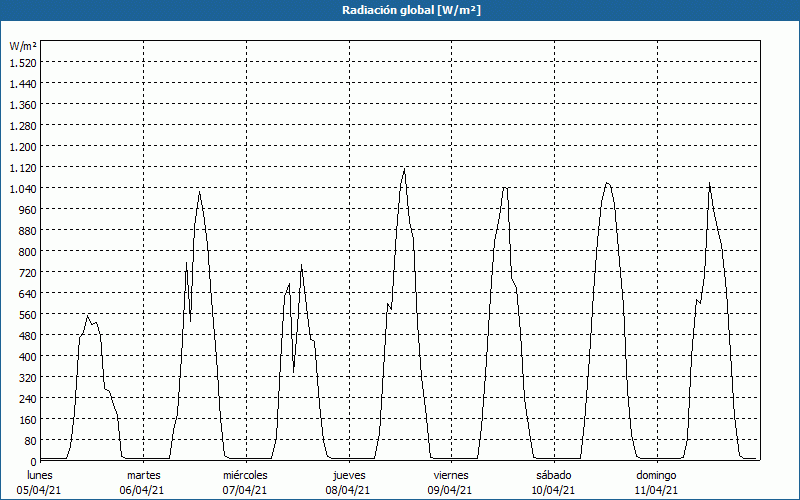Screen dimensions: 800x500
Task: Click the 640 y-axis value
Action: tap(28, 294)
